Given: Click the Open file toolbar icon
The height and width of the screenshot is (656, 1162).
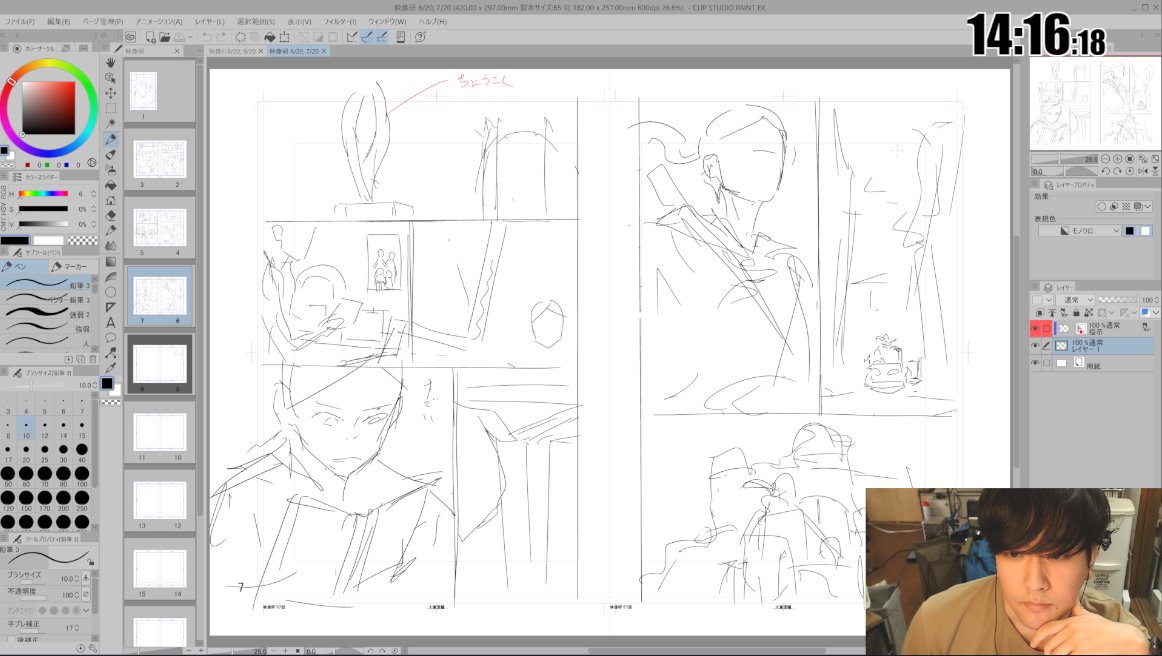Looking at the screenshot, I should coord(164,36).
